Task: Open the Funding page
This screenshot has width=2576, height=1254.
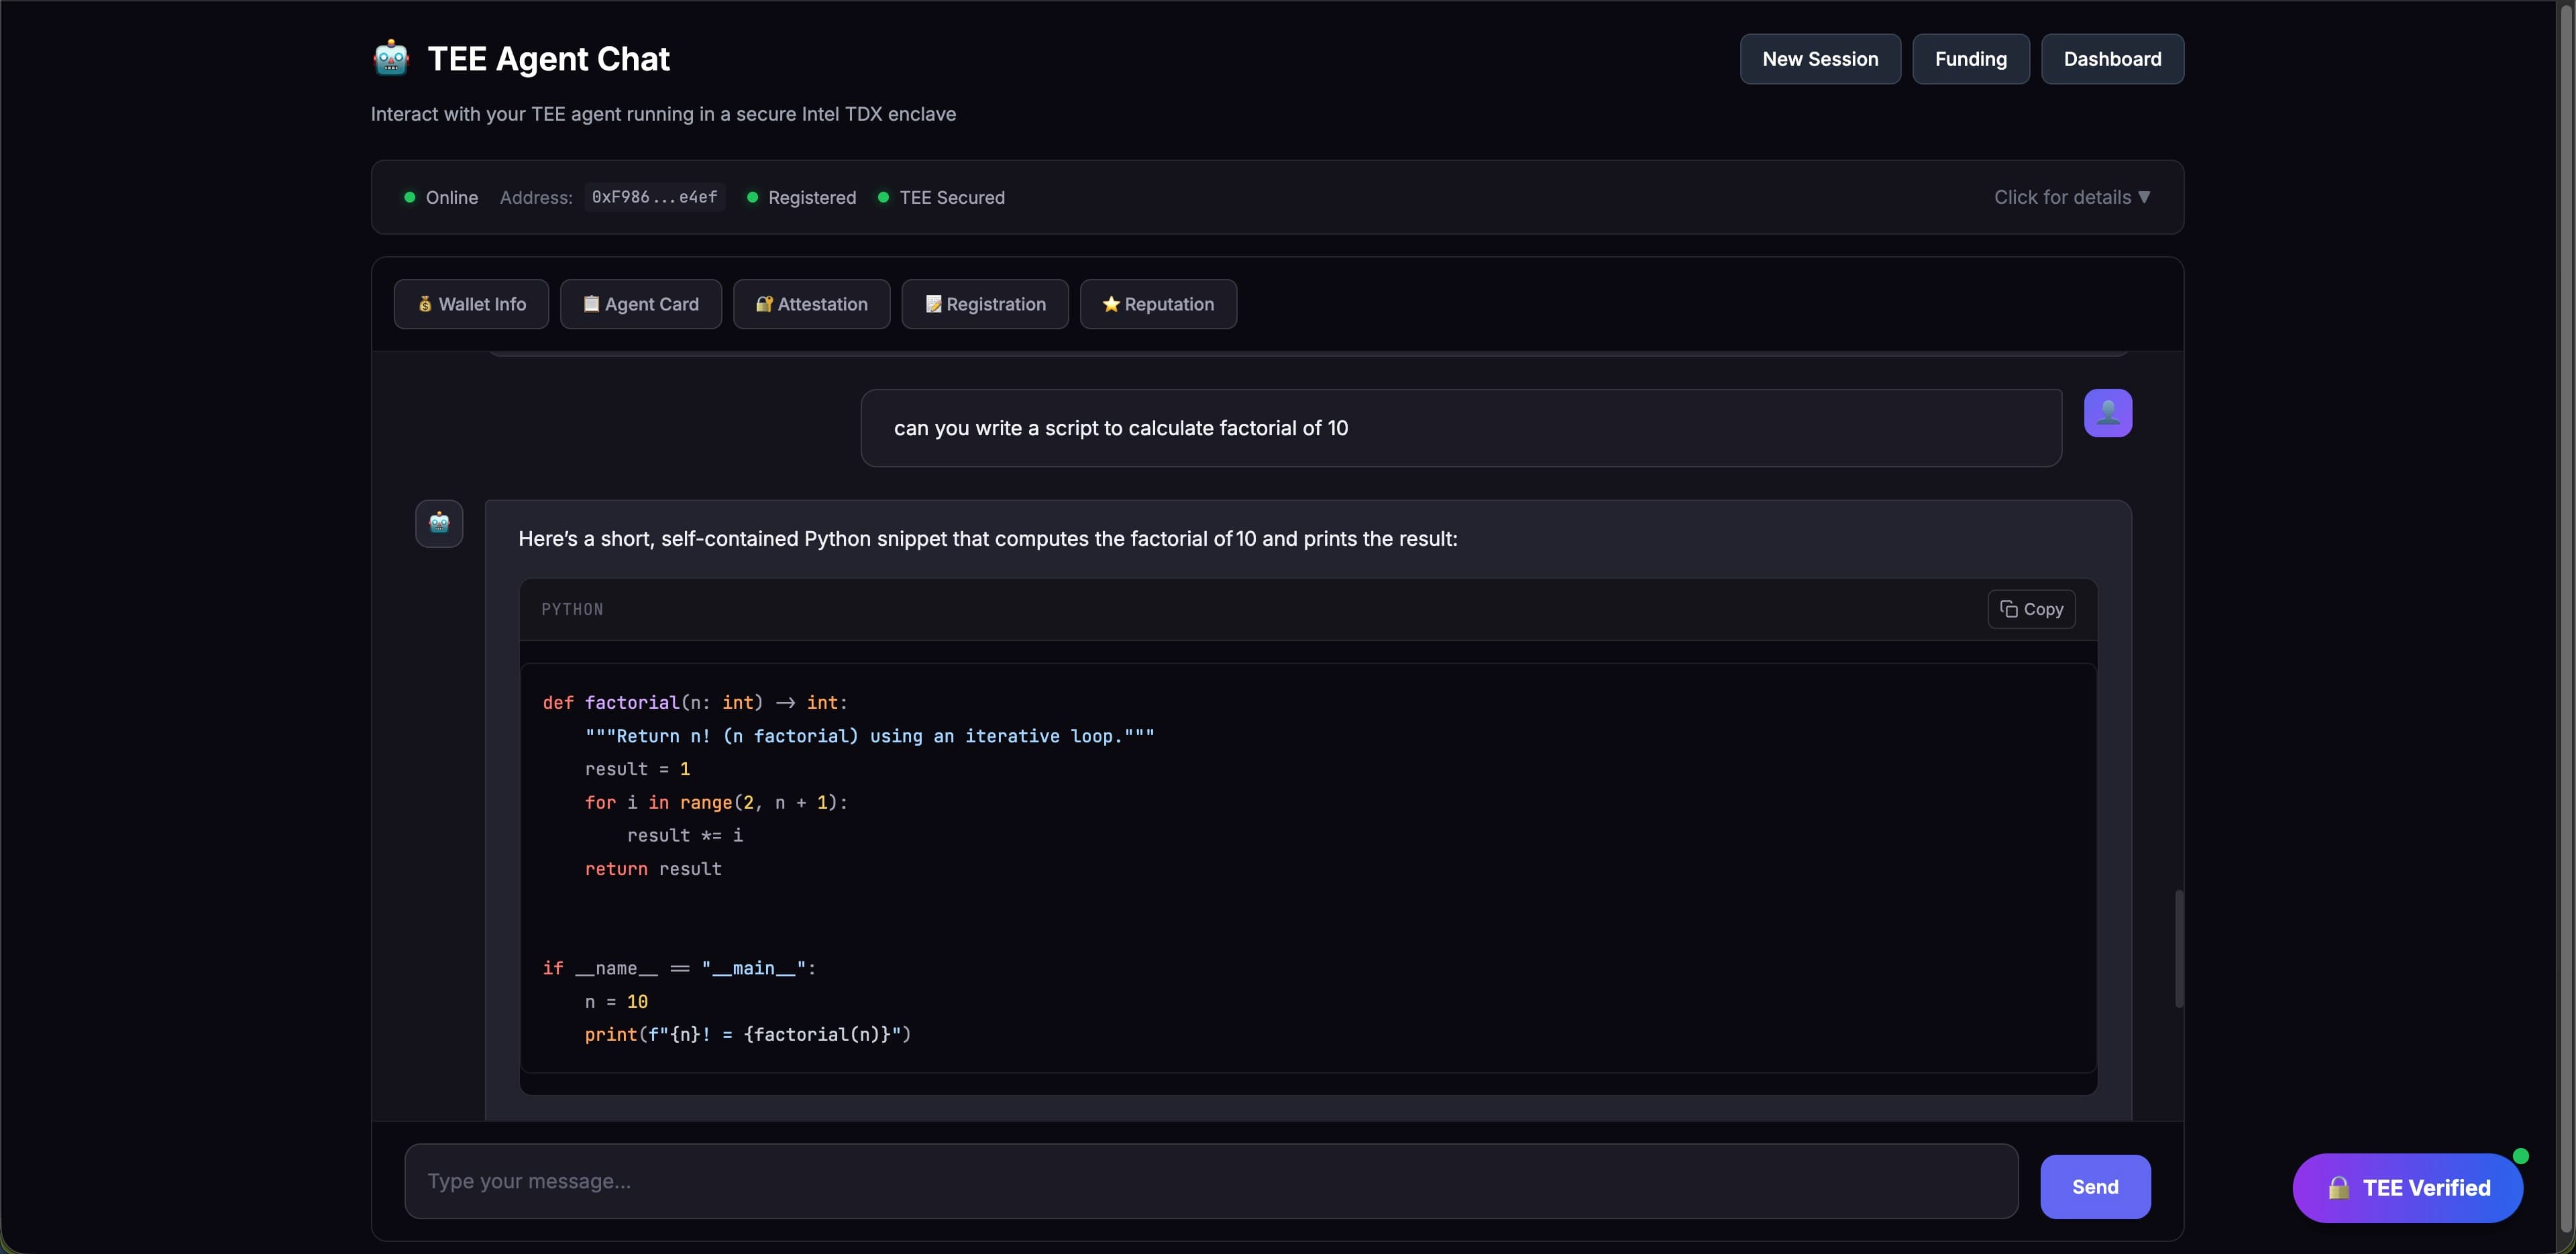Action: click(1970, 59)
